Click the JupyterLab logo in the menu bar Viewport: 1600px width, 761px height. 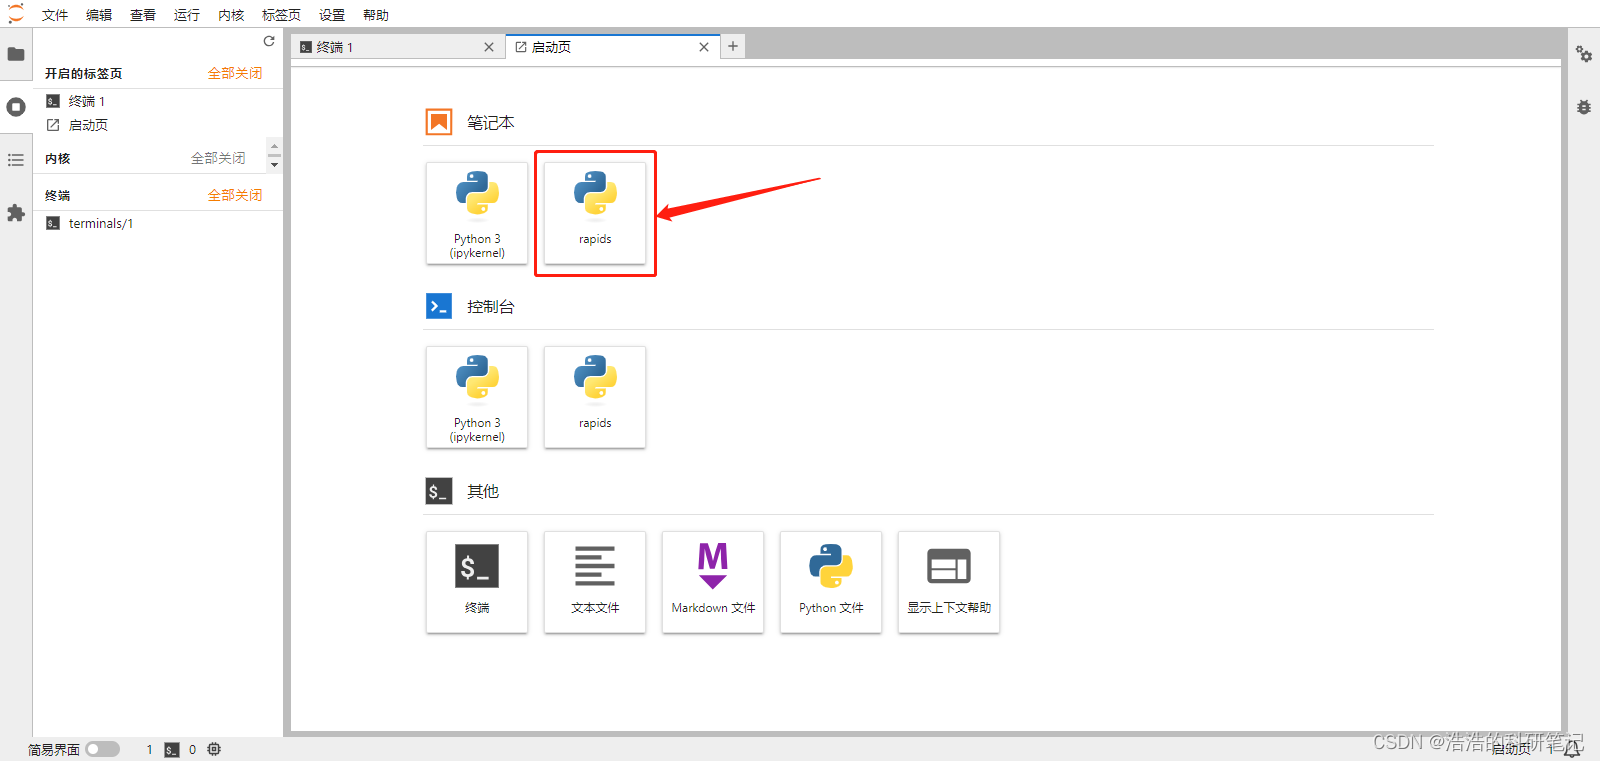[16, 13]
